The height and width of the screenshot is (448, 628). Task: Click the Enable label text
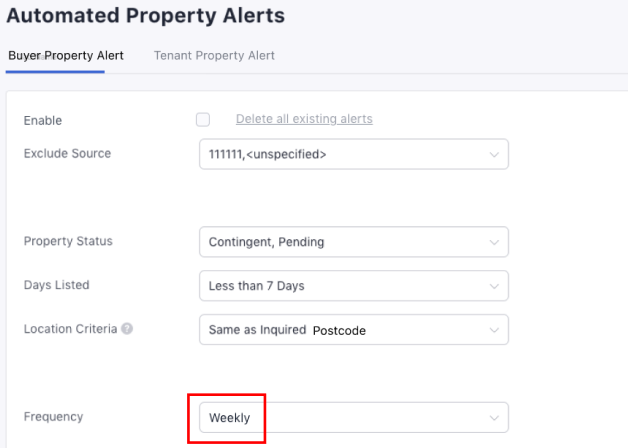[x=43, y=121]
